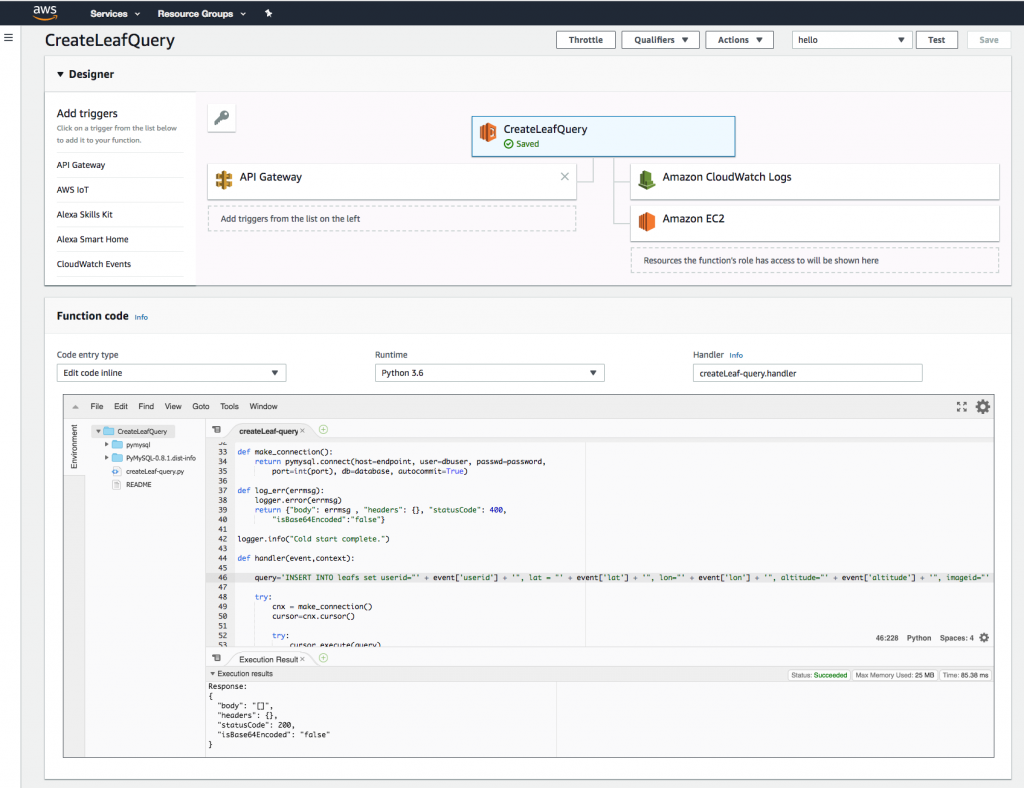Open the Qualifiers dropdown

660,40
